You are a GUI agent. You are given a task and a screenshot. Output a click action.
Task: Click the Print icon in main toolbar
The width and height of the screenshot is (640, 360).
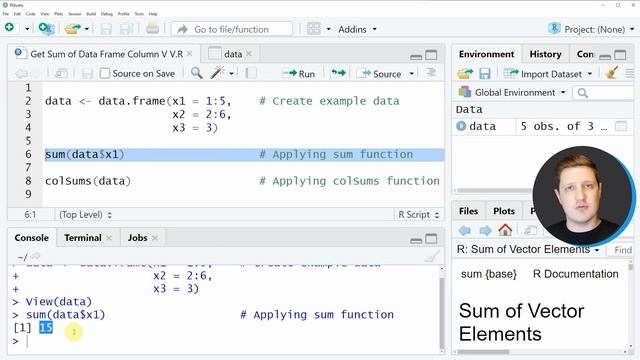[x=152, y=29]
